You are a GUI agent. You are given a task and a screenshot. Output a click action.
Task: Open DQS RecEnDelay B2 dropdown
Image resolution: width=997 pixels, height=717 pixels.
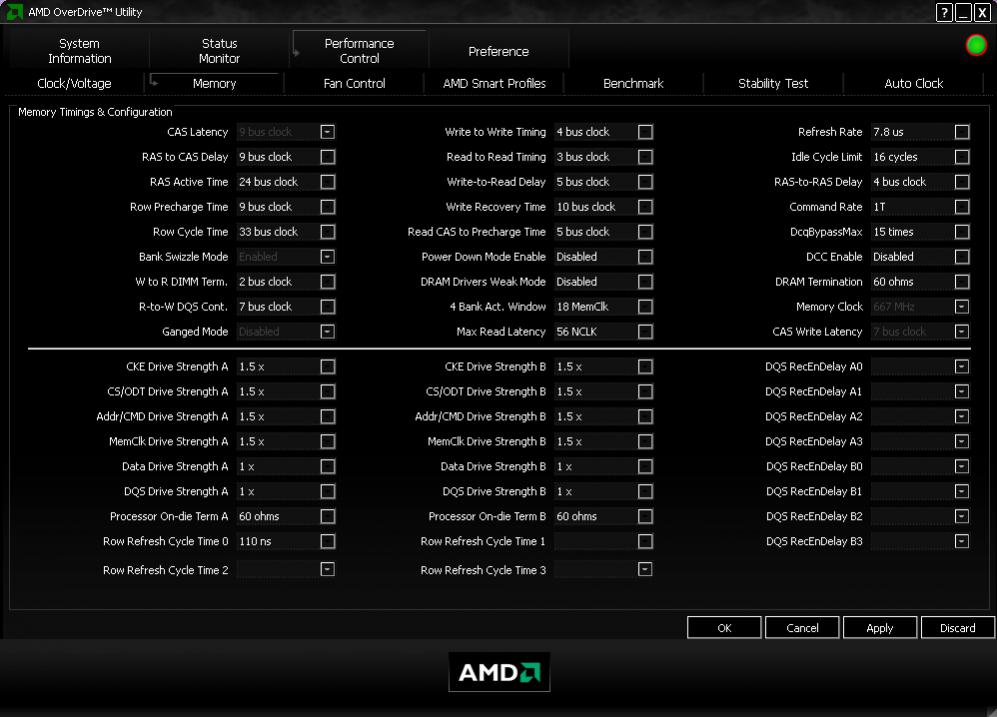(x=962, y=516)
